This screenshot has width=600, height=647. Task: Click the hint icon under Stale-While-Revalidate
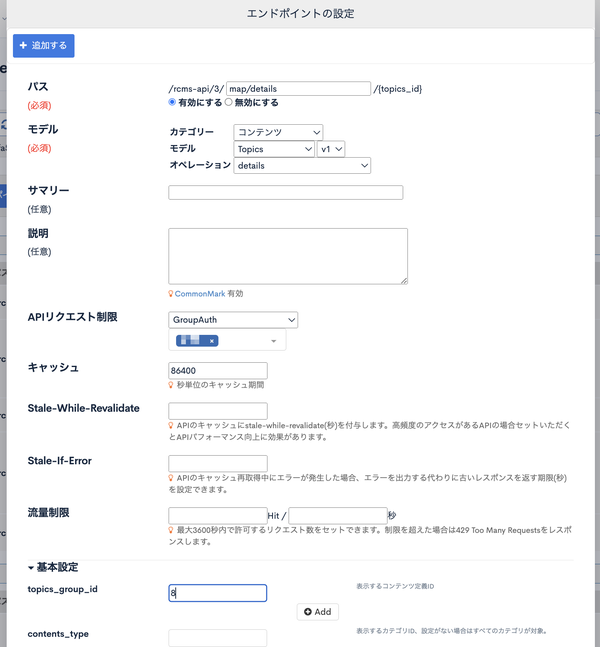[x=171, y=425]
